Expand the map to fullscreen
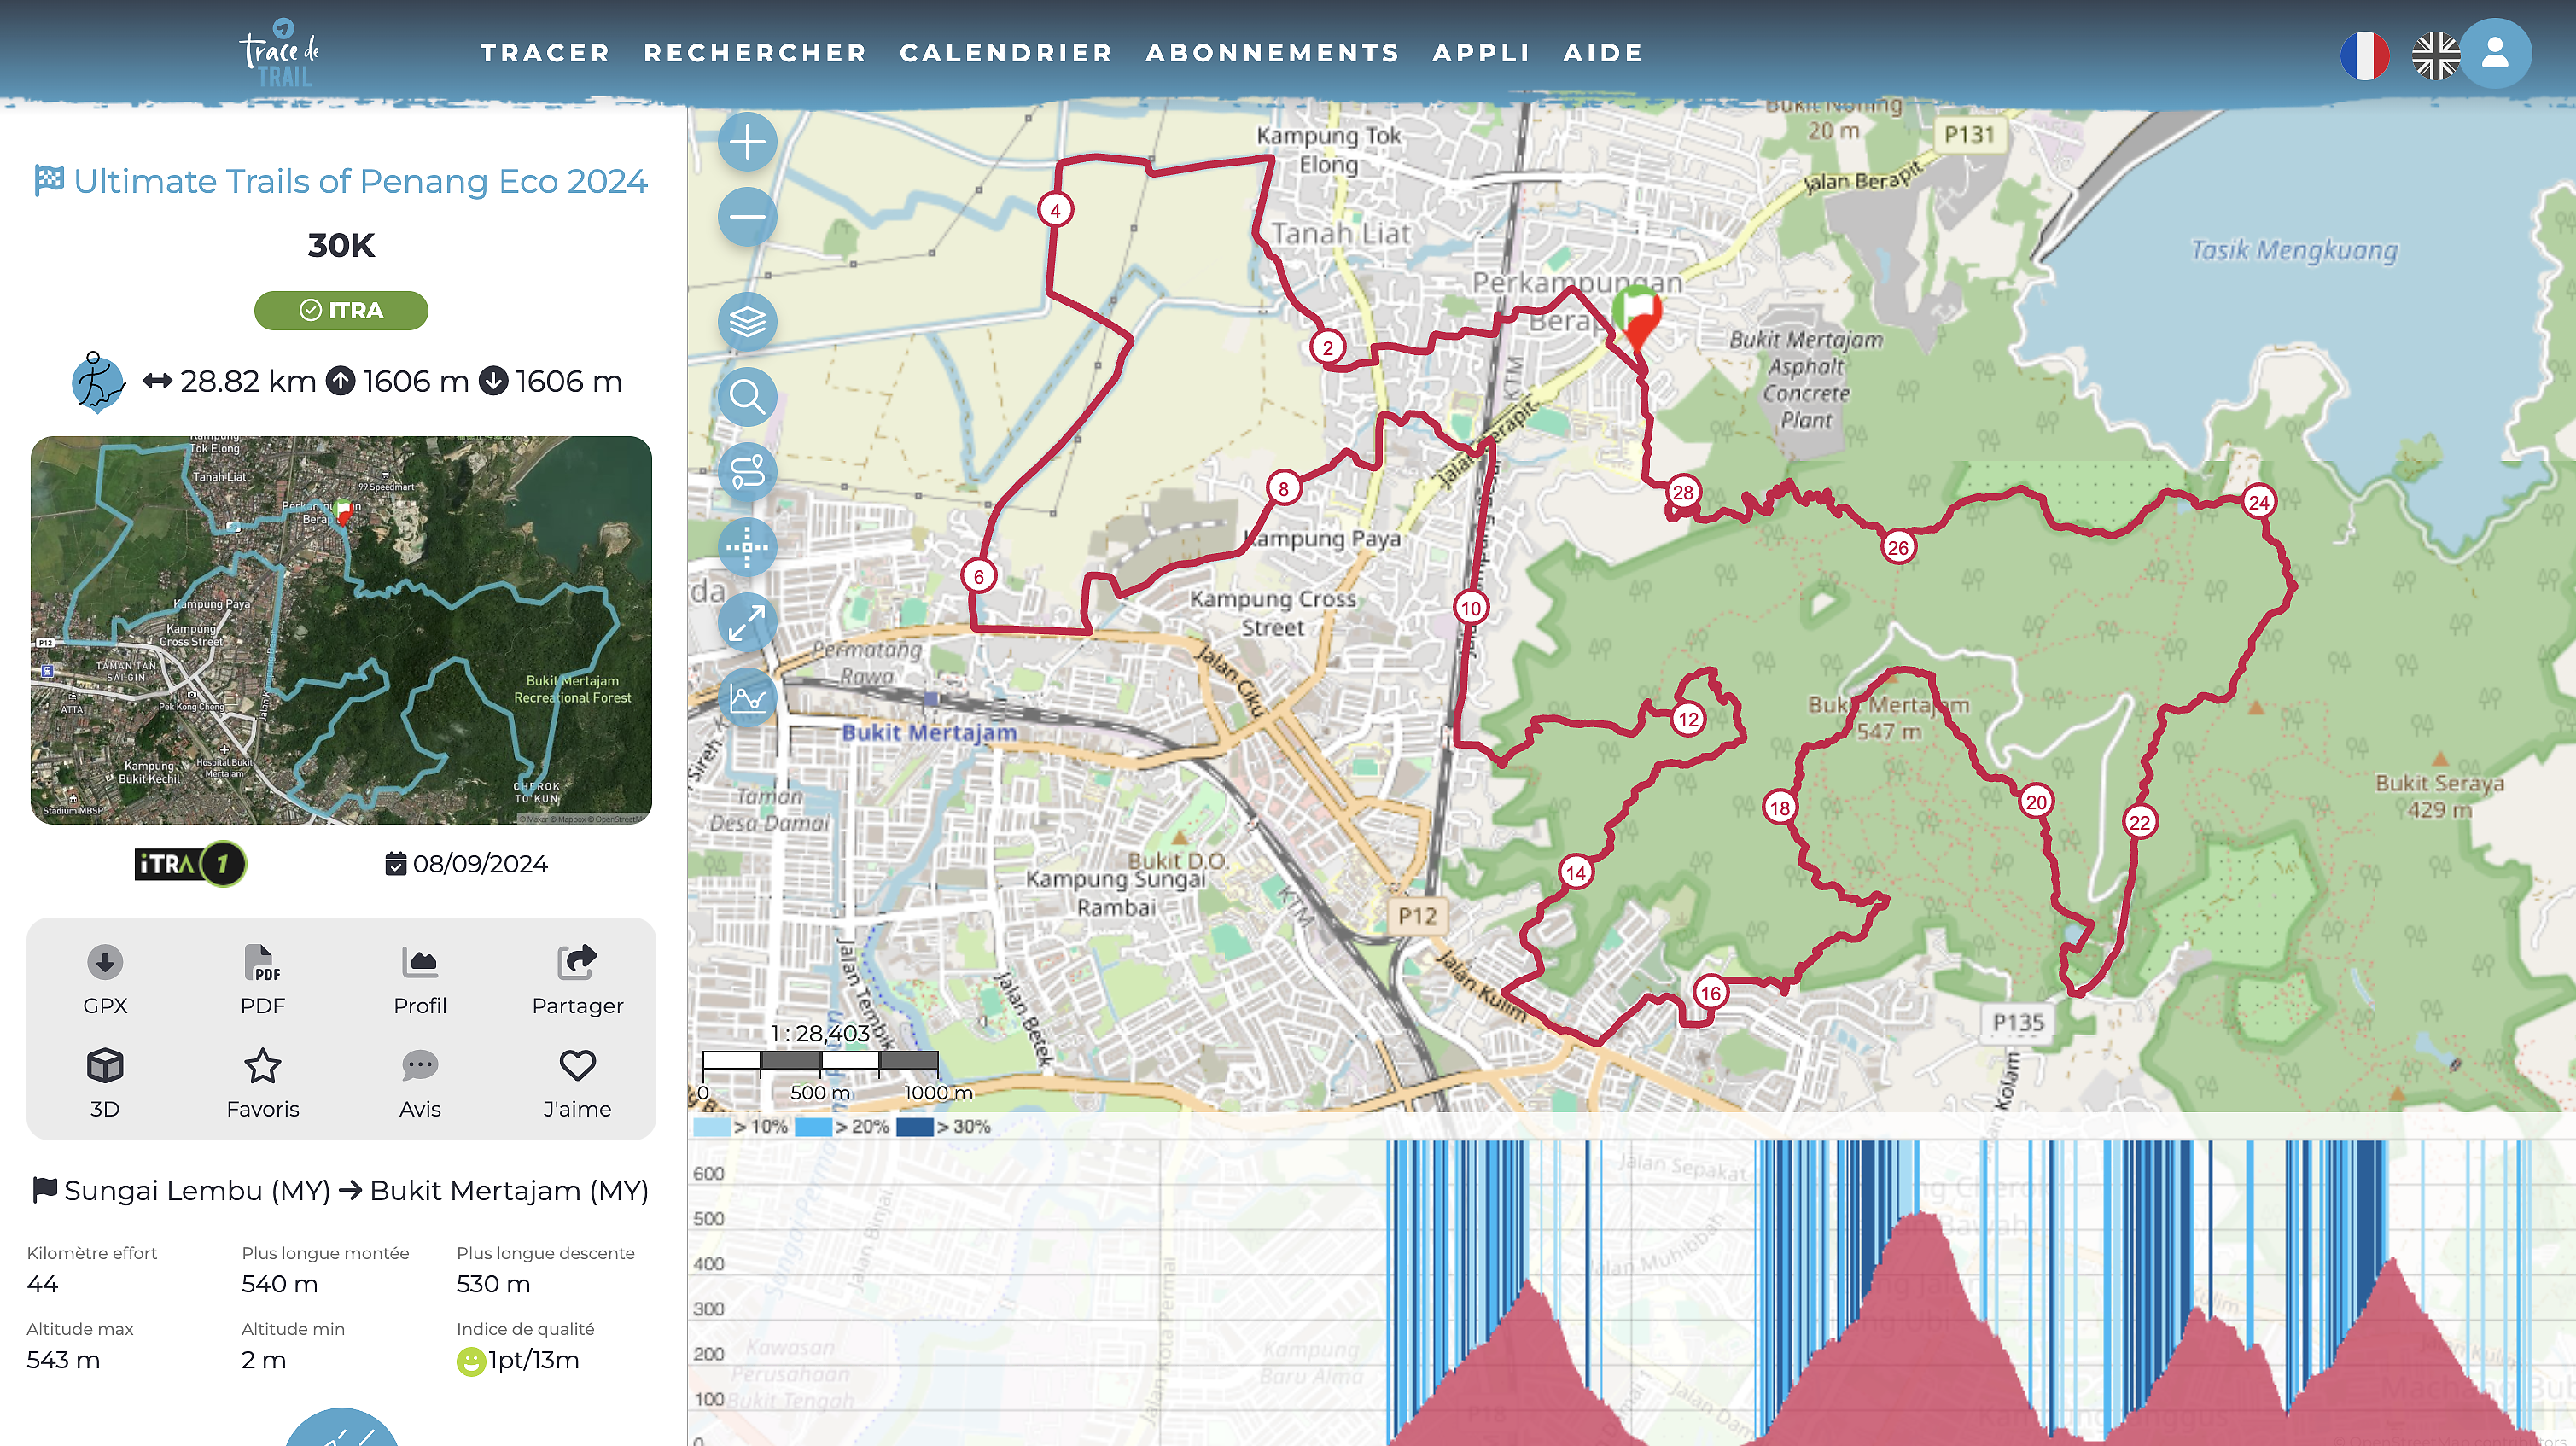This screenshot has height=1446, width=2576. pyautogui.click(x=747, y=622)
